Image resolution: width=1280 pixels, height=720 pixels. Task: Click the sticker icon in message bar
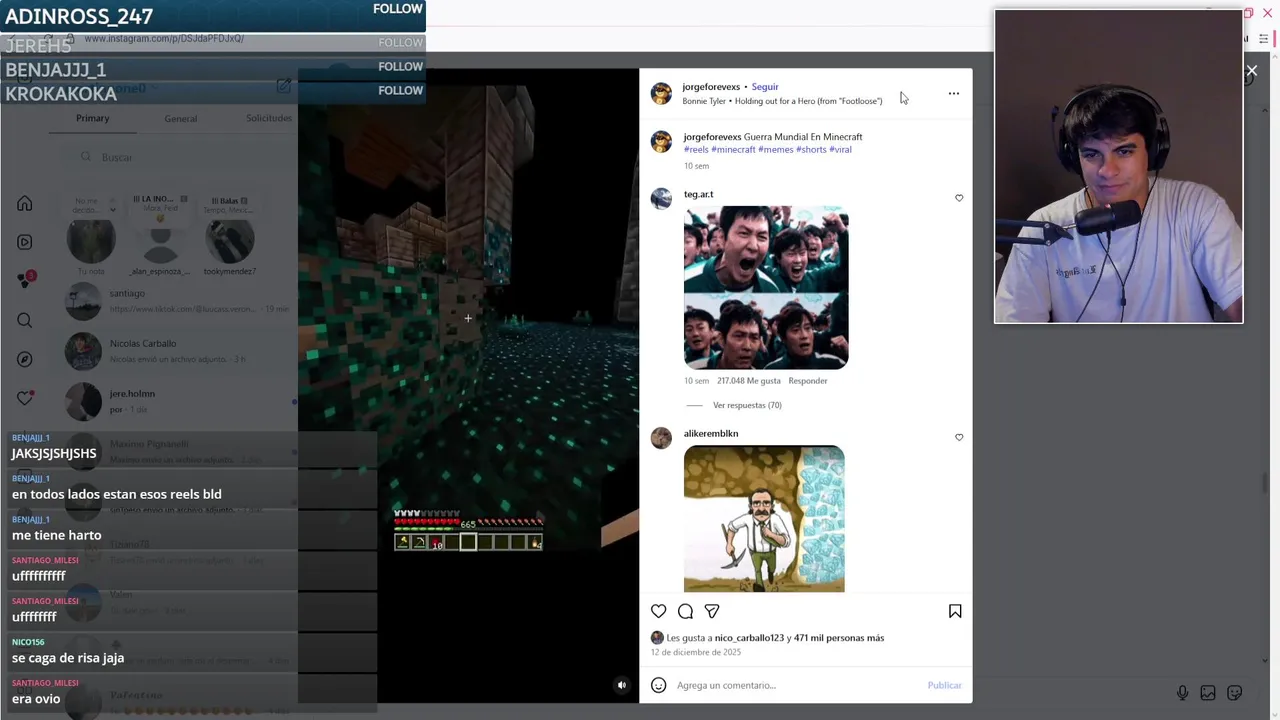(1235, 693)
